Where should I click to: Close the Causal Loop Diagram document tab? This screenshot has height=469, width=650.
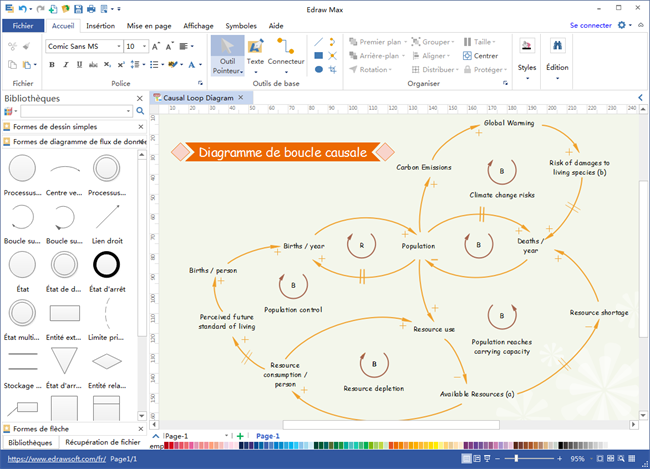pyautogui.click(x=240, y=98)
